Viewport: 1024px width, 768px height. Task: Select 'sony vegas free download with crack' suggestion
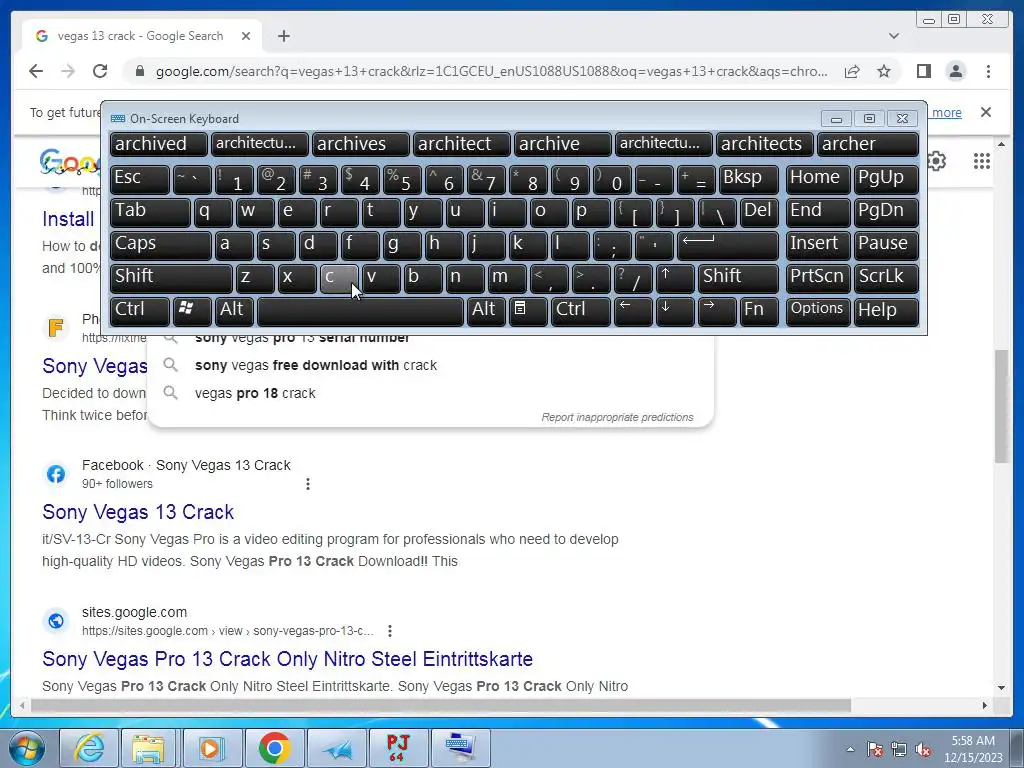(x=431, y=365)
